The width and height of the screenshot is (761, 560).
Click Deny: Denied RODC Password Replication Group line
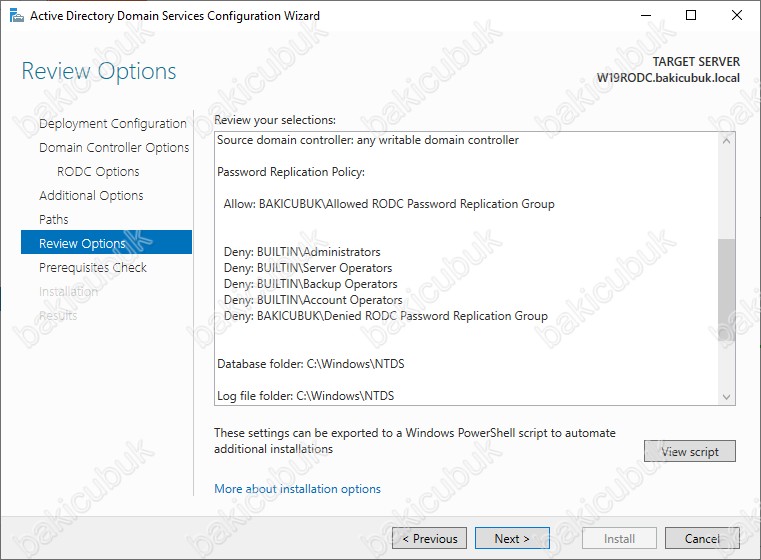(x=385, y=316)
